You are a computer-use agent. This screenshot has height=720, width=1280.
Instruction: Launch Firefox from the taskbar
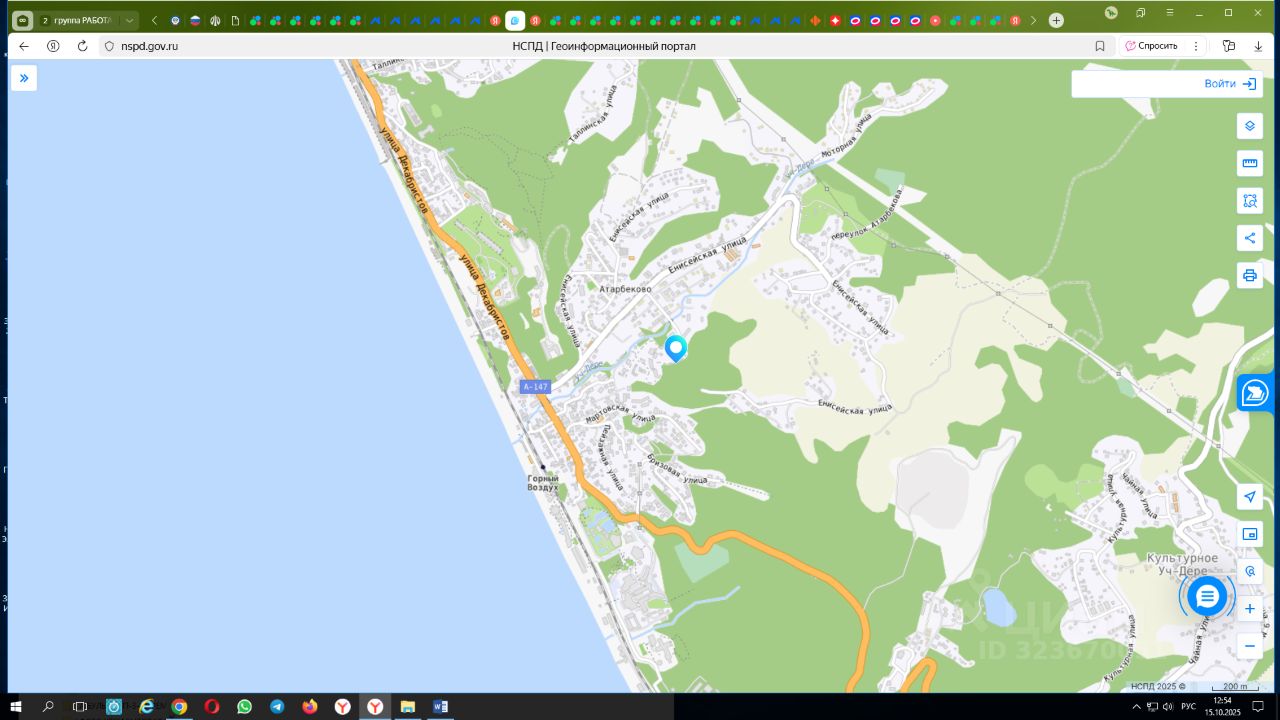[310, 707]
